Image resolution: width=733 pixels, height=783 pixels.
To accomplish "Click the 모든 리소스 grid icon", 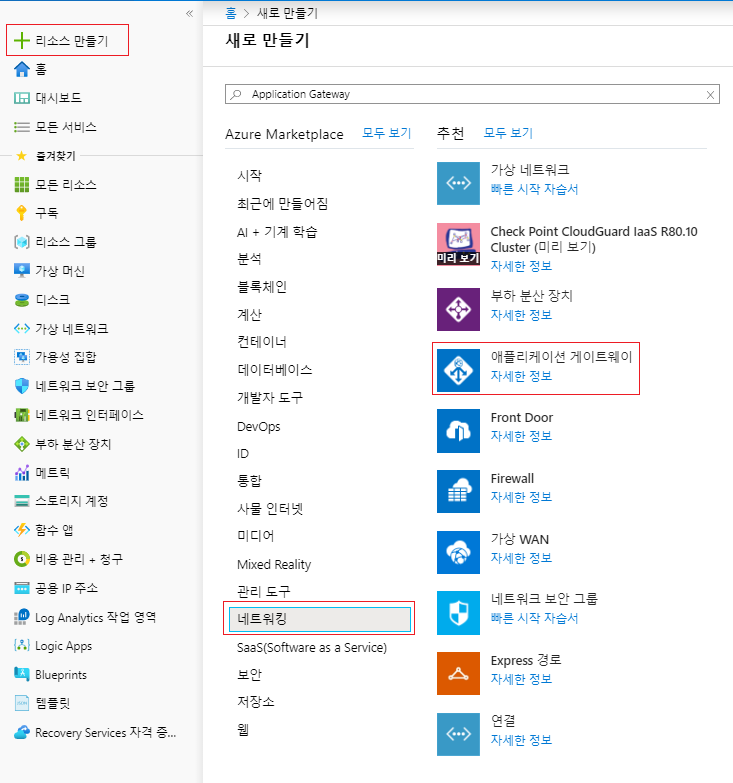I will coord(21,185).
